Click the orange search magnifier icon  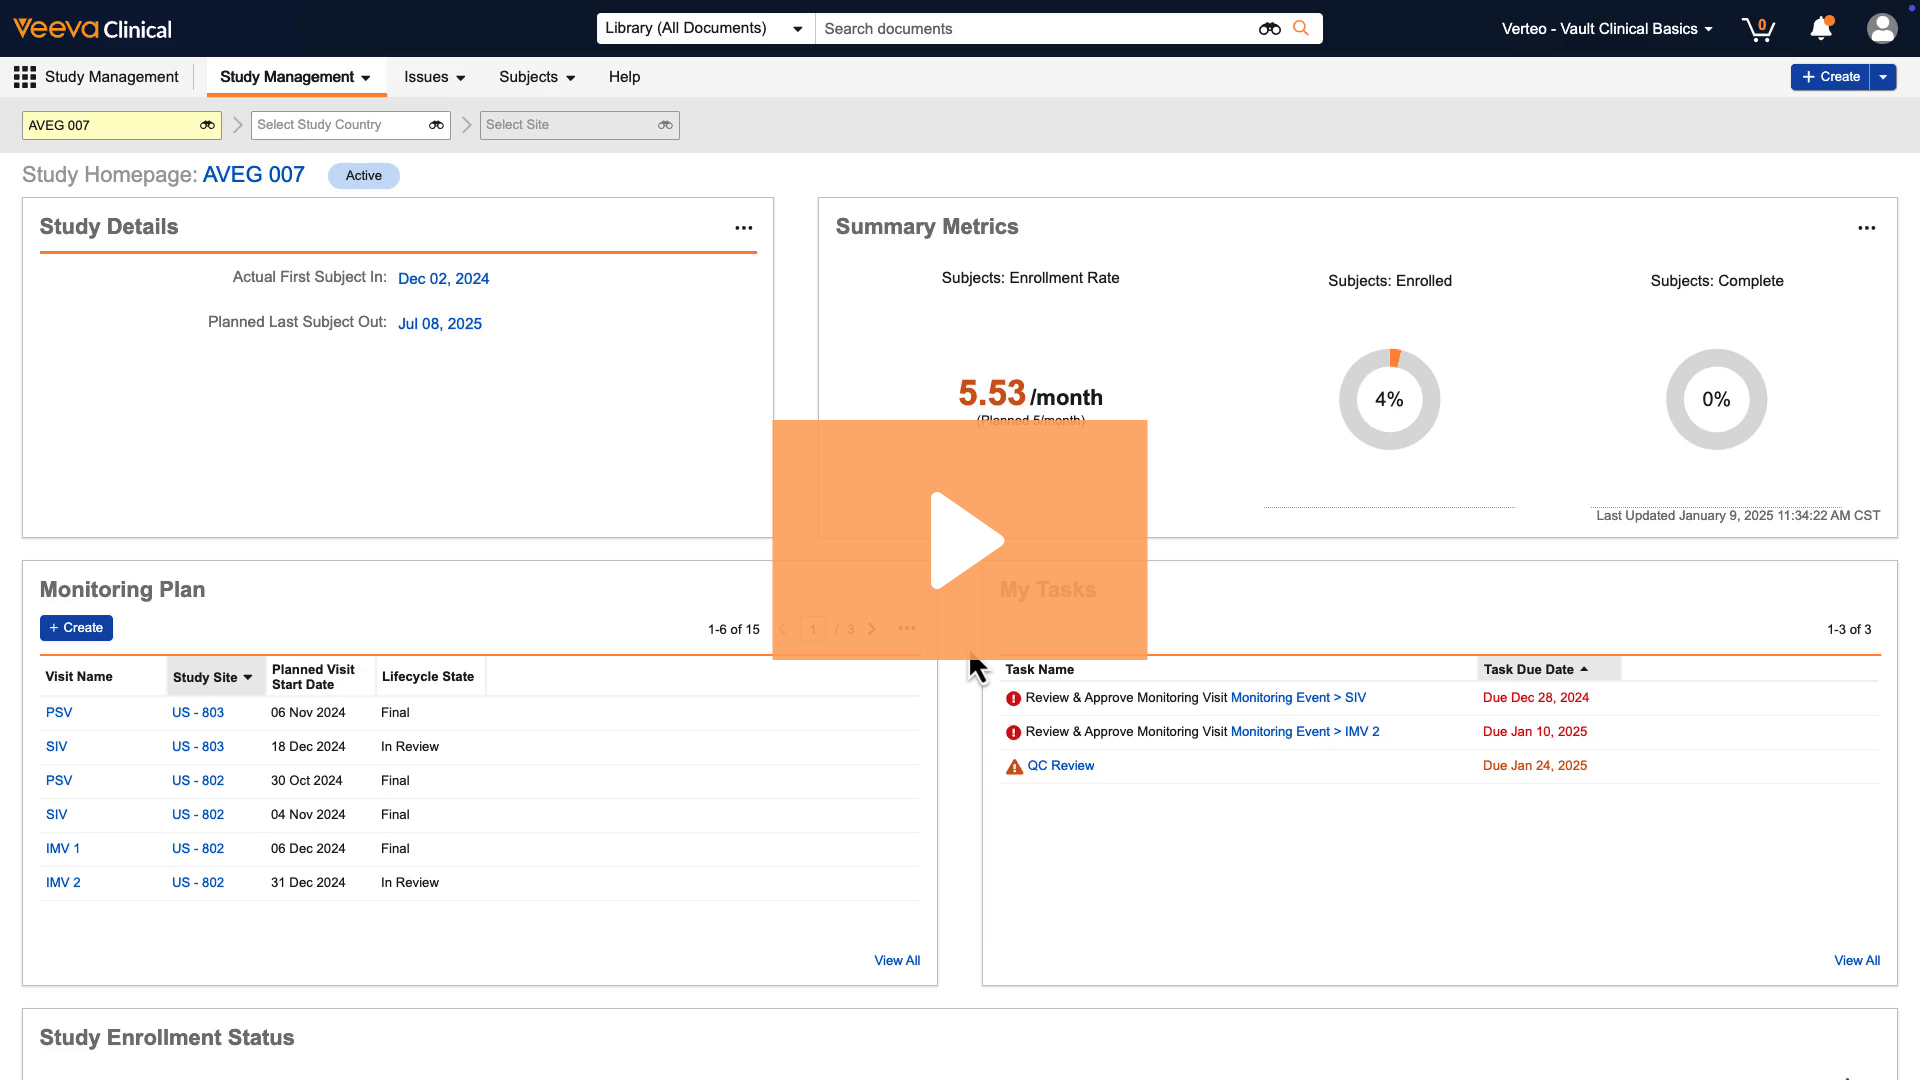point(1300,29)
